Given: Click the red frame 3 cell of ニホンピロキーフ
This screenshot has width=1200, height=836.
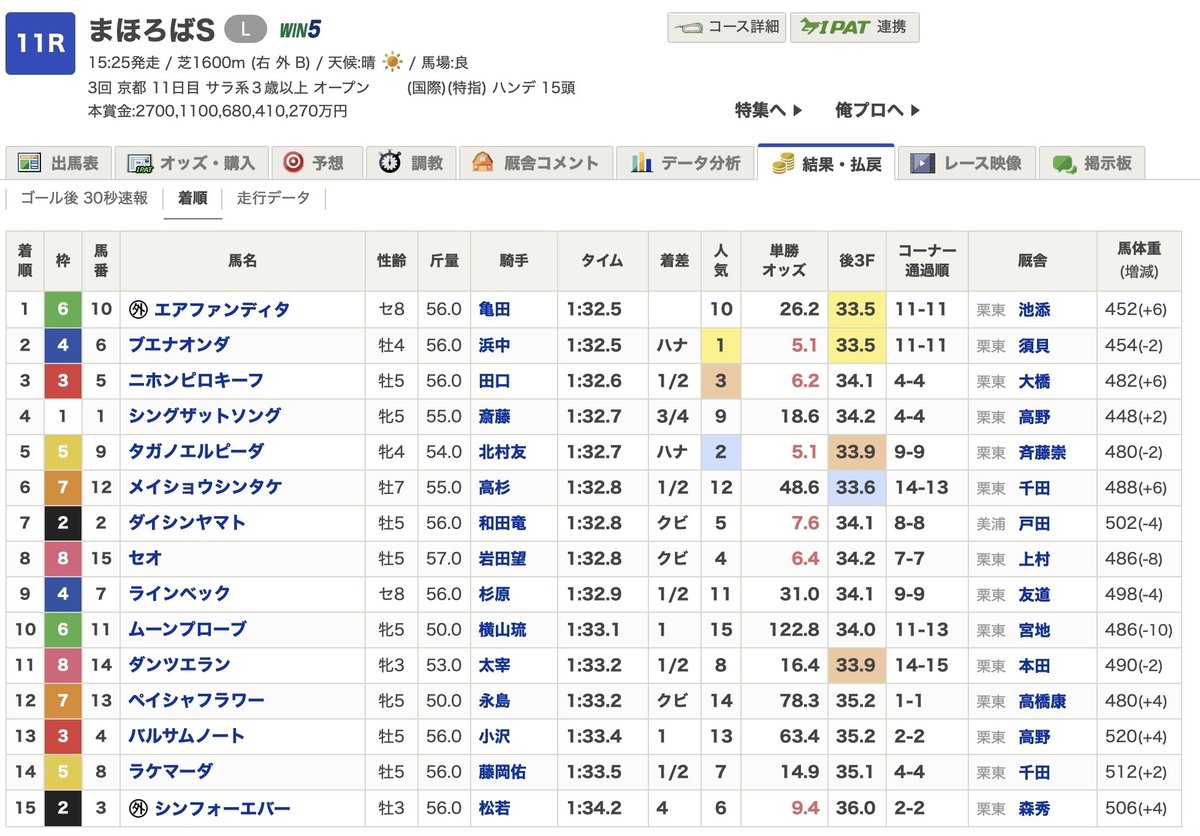Looking at the screenshot, I should [x=63, y=380].
